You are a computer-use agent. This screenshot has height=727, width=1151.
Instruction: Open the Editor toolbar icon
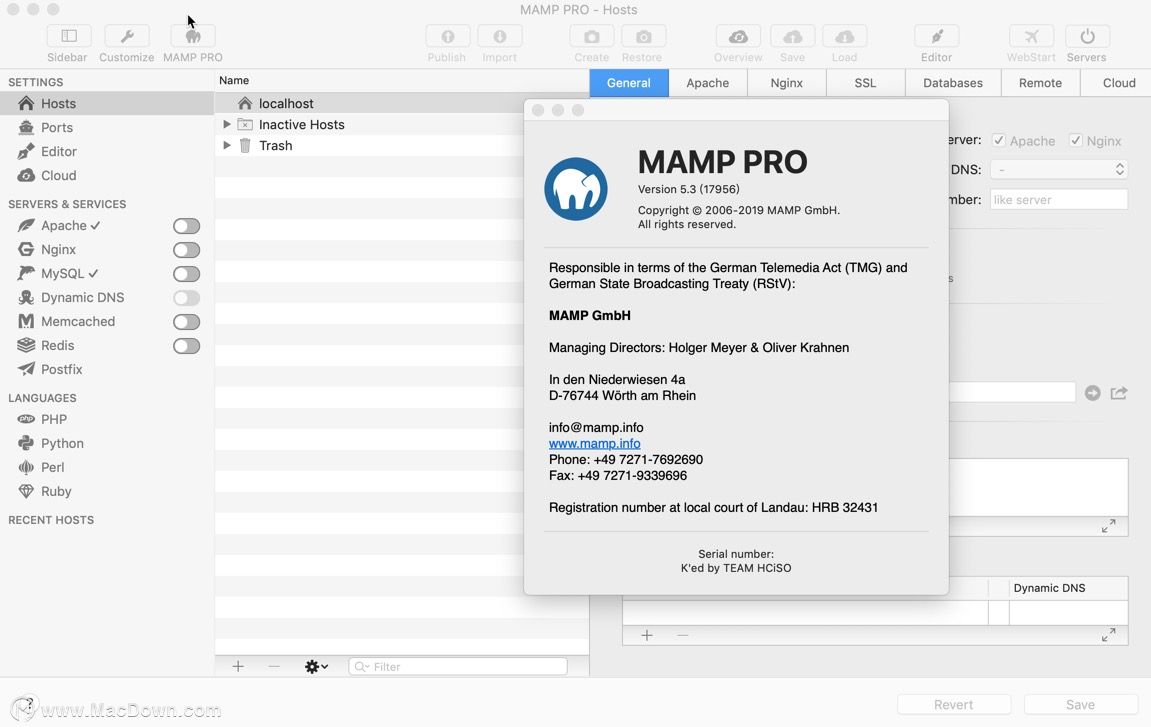937,36
